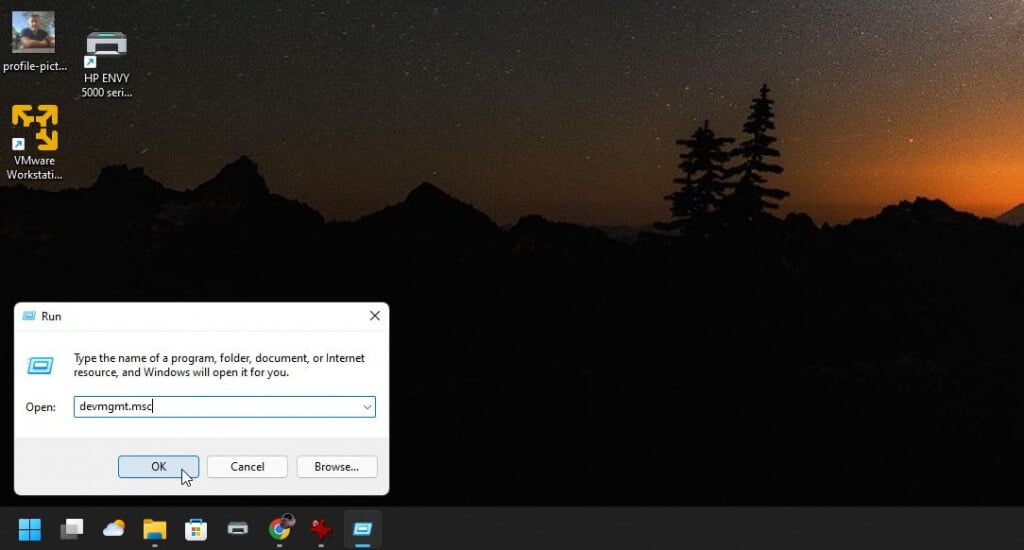This screenshot has height=550, width=1024.
Task: Click the Browse... button
Action: tap(336, 466)
